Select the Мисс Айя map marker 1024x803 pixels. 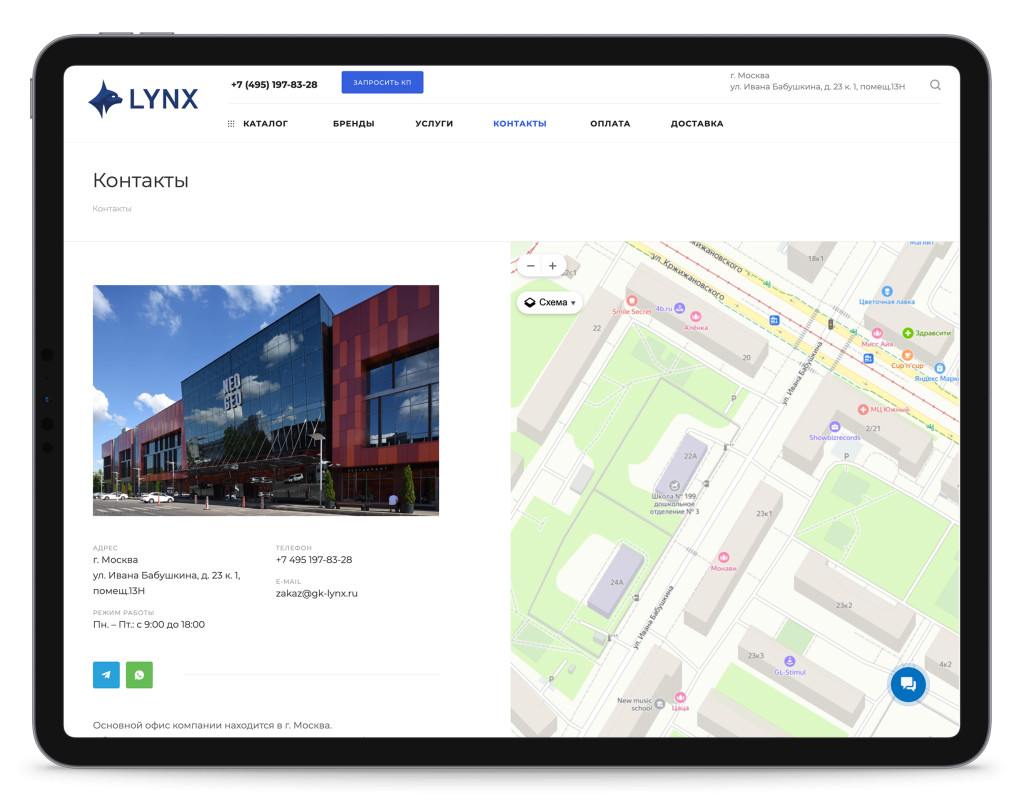(877, 333)
